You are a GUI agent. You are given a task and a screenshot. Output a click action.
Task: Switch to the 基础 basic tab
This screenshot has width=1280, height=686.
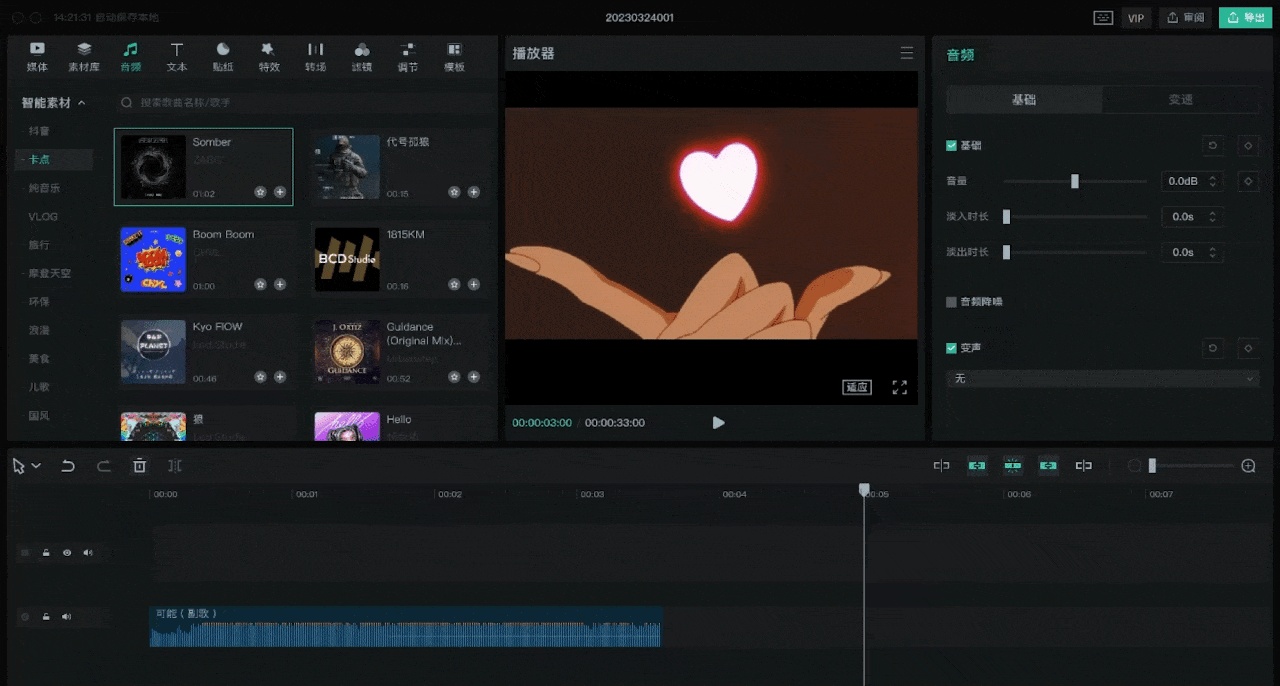[x=1024, y=100]
